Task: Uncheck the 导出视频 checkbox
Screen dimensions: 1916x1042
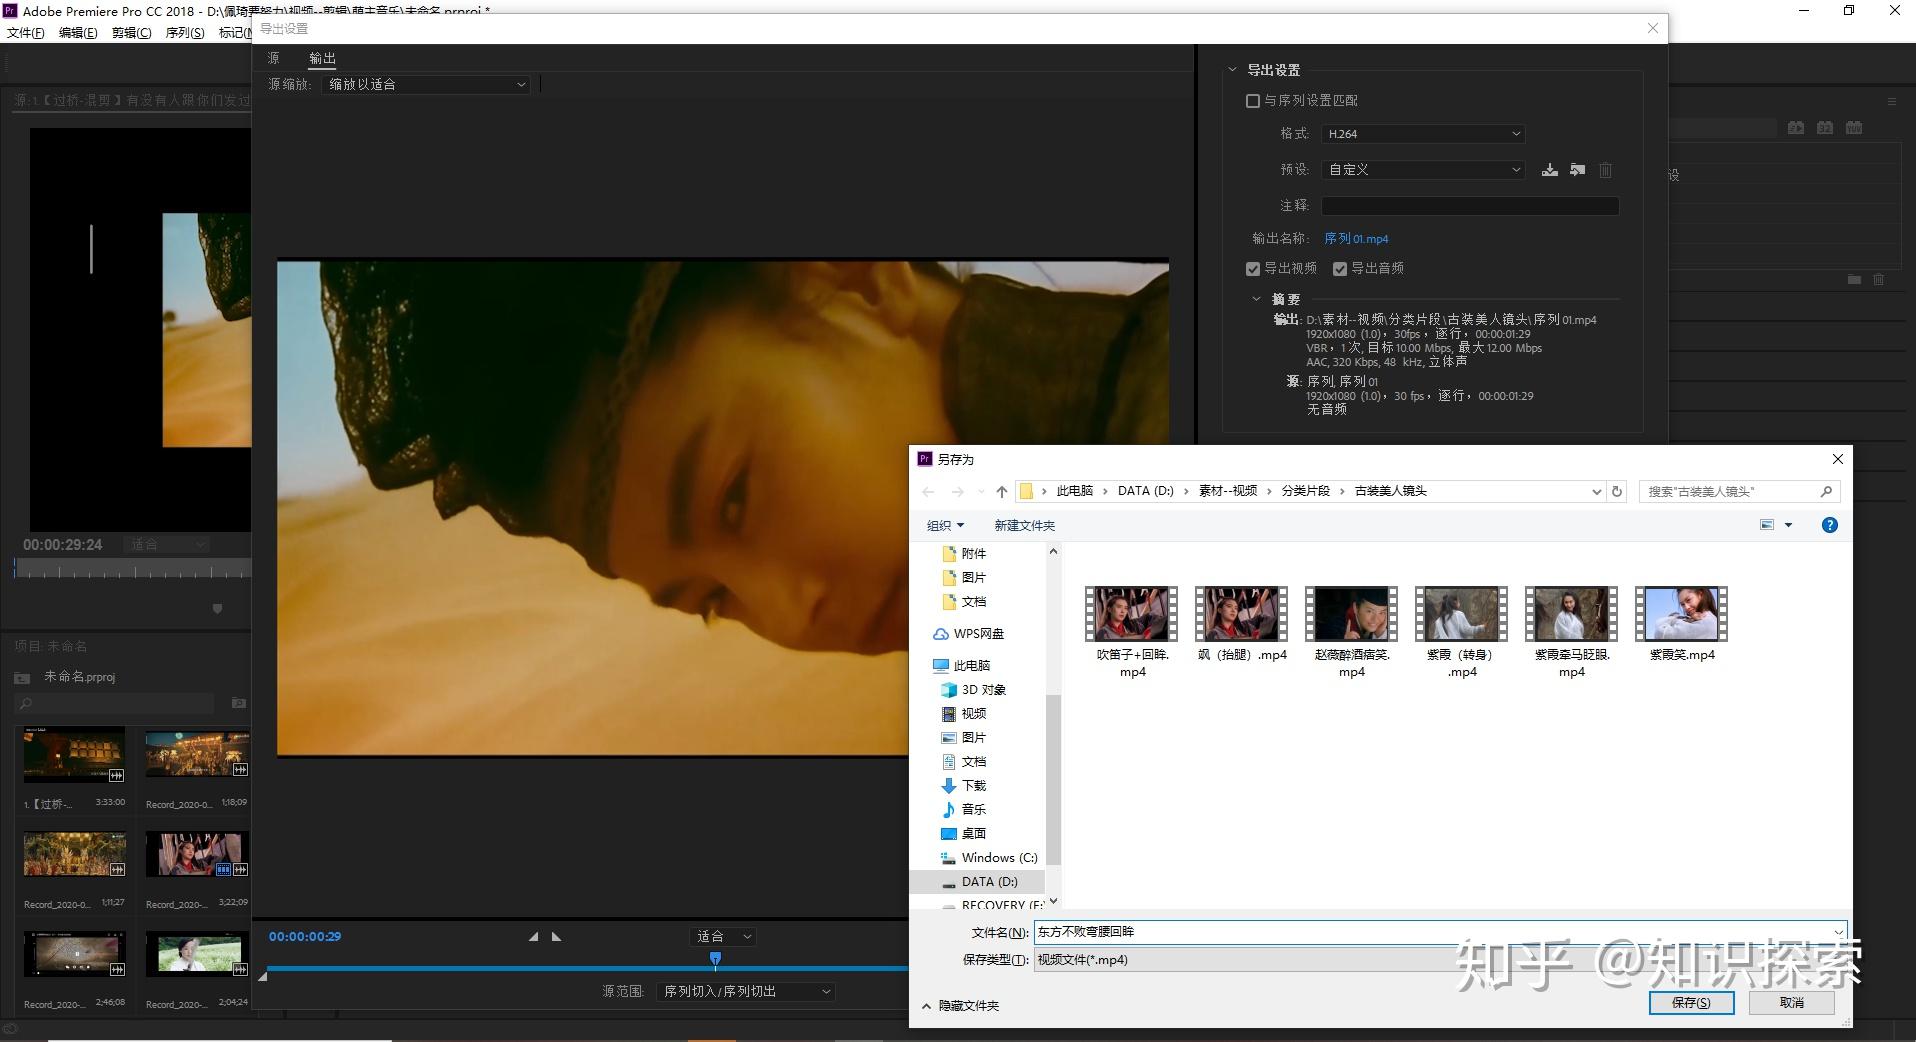Action: tap(1252, 269)
